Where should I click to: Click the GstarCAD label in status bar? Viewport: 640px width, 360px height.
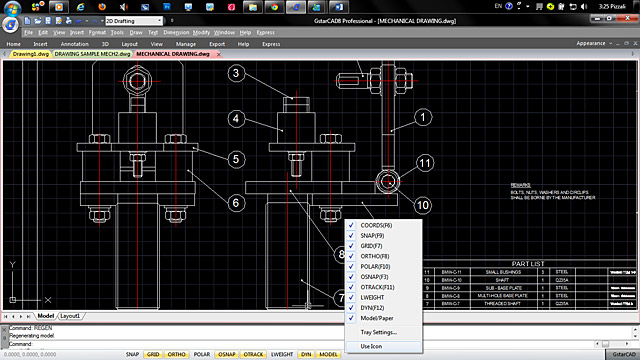[x=624, y=354]
